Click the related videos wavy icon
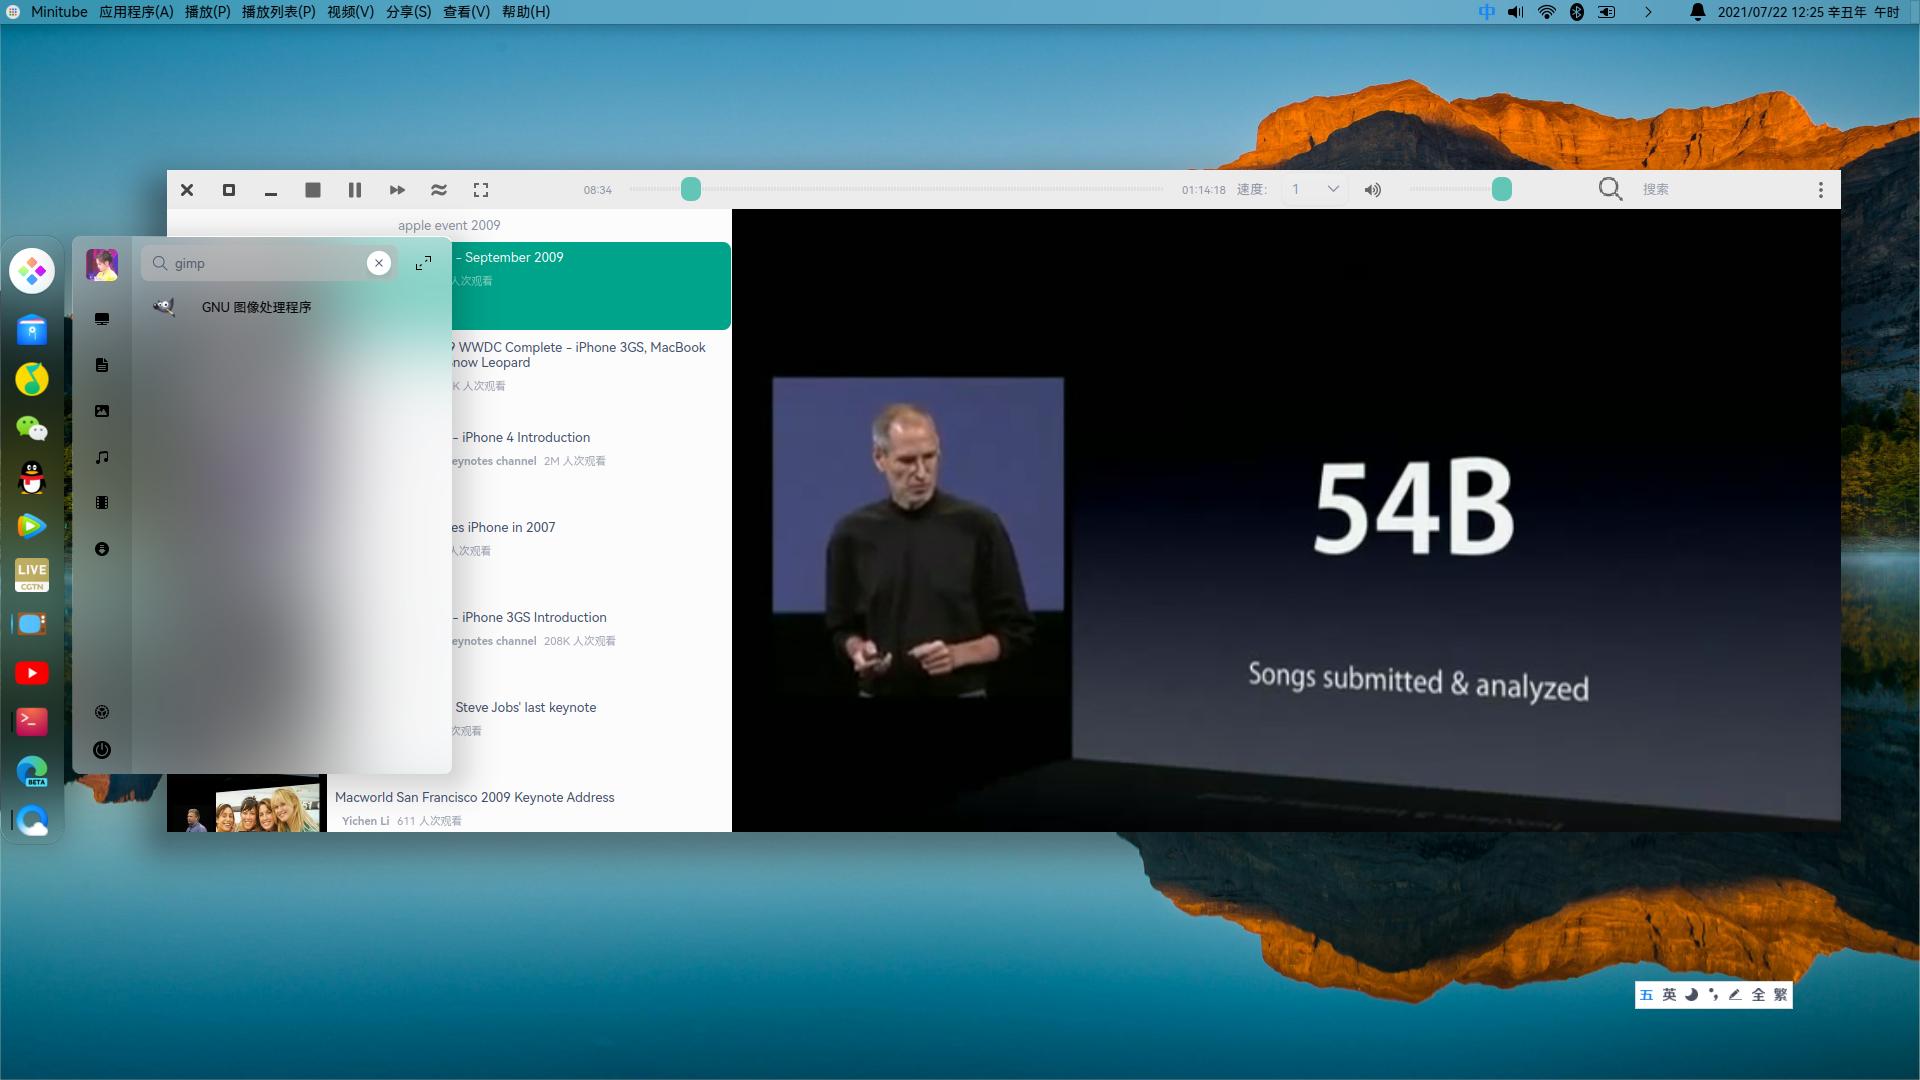The height and width of the screenshot is (1080, 1920). click(438, 190)
